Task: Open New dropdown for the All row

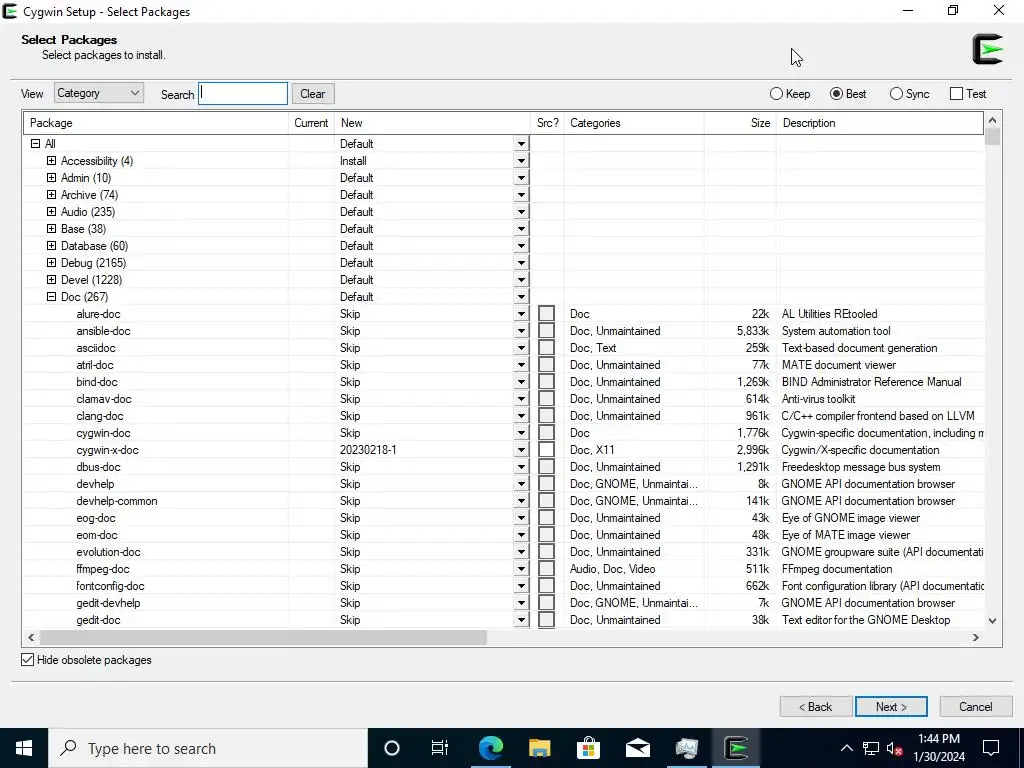Action: click(520, 144)
